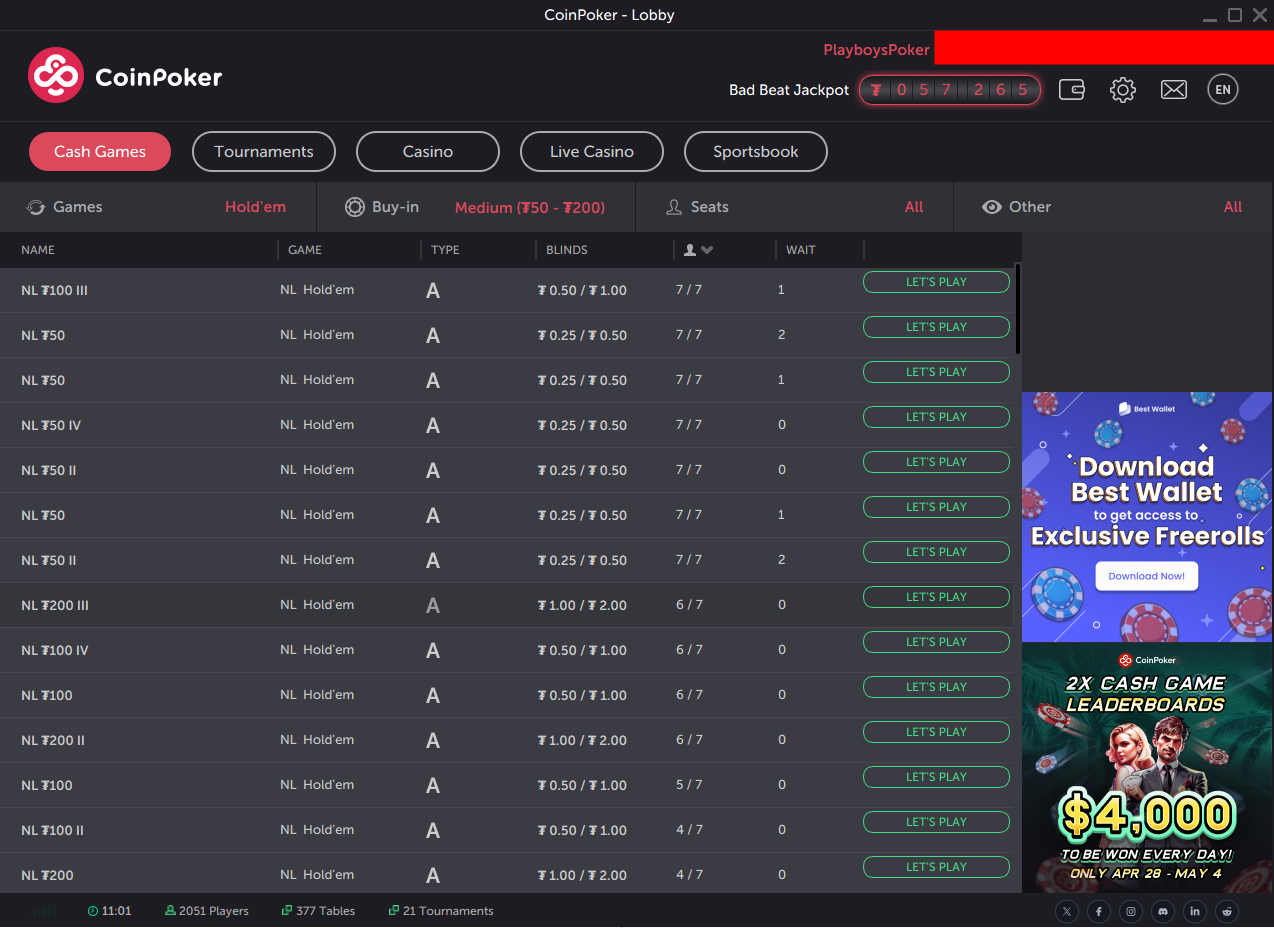Image resolution: width=1274 pixels, height=928 pixels.
Task: Select the NL ₮100 IV table name
Action: point(55,651)
